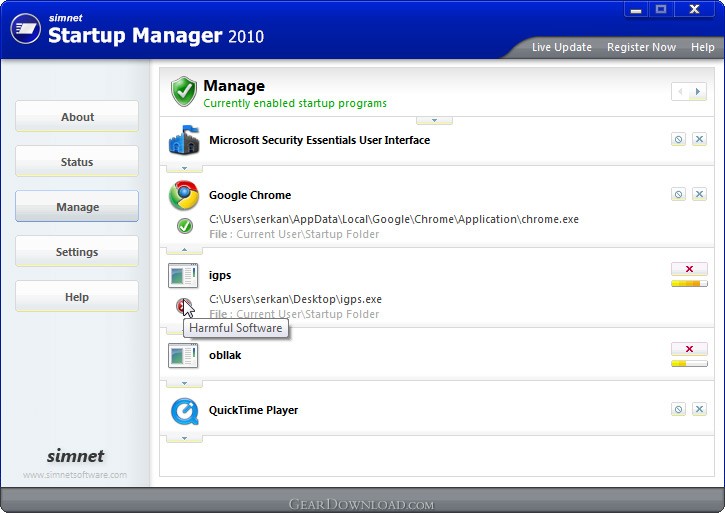Go to the next page arrow
Viewport: 725px width, 513px height.
pyautogui.click(x=698, y=92)
